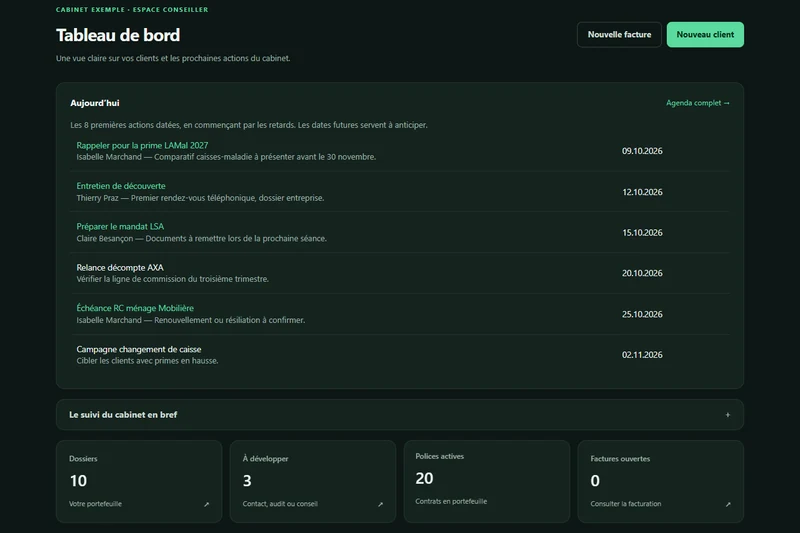Create a Nouvelle facture

(619, 35)
